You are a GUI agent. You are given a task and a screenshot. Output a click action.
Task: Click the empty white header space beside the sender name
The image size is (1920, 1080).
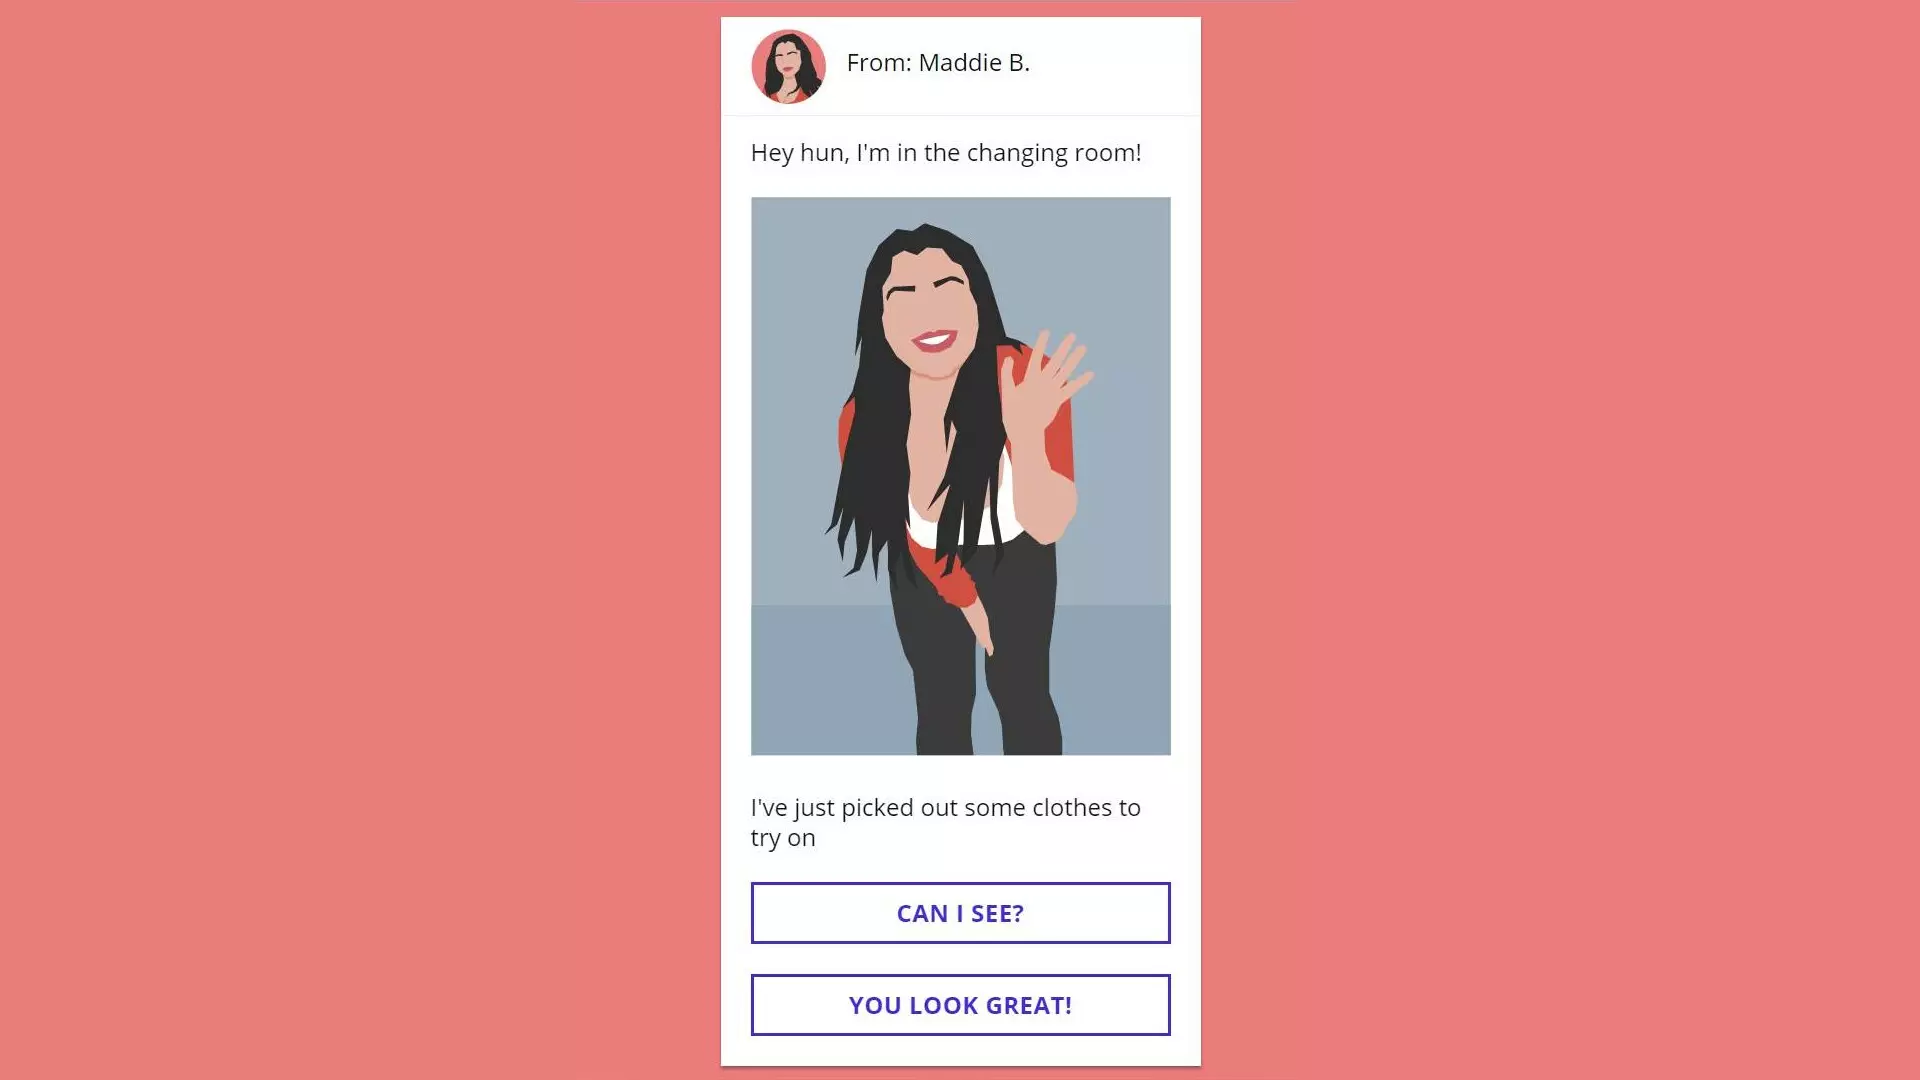[x=1115, y=65]
